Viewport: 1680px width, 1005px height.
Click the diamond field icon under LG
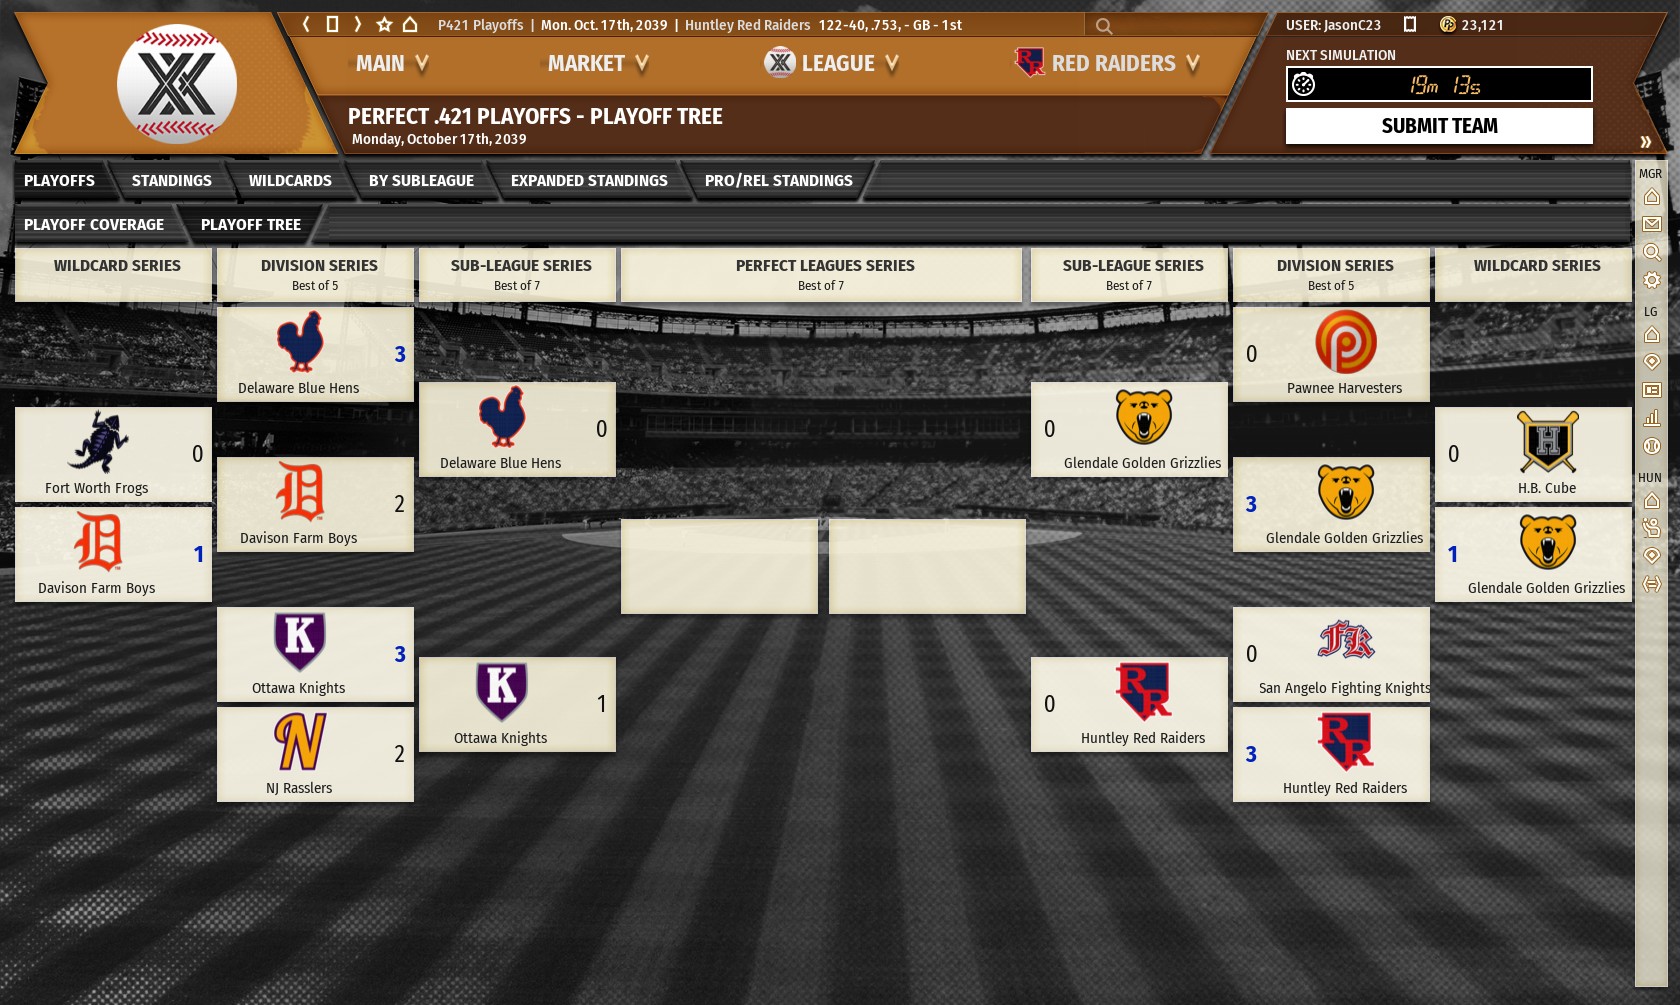(1652, 362)
